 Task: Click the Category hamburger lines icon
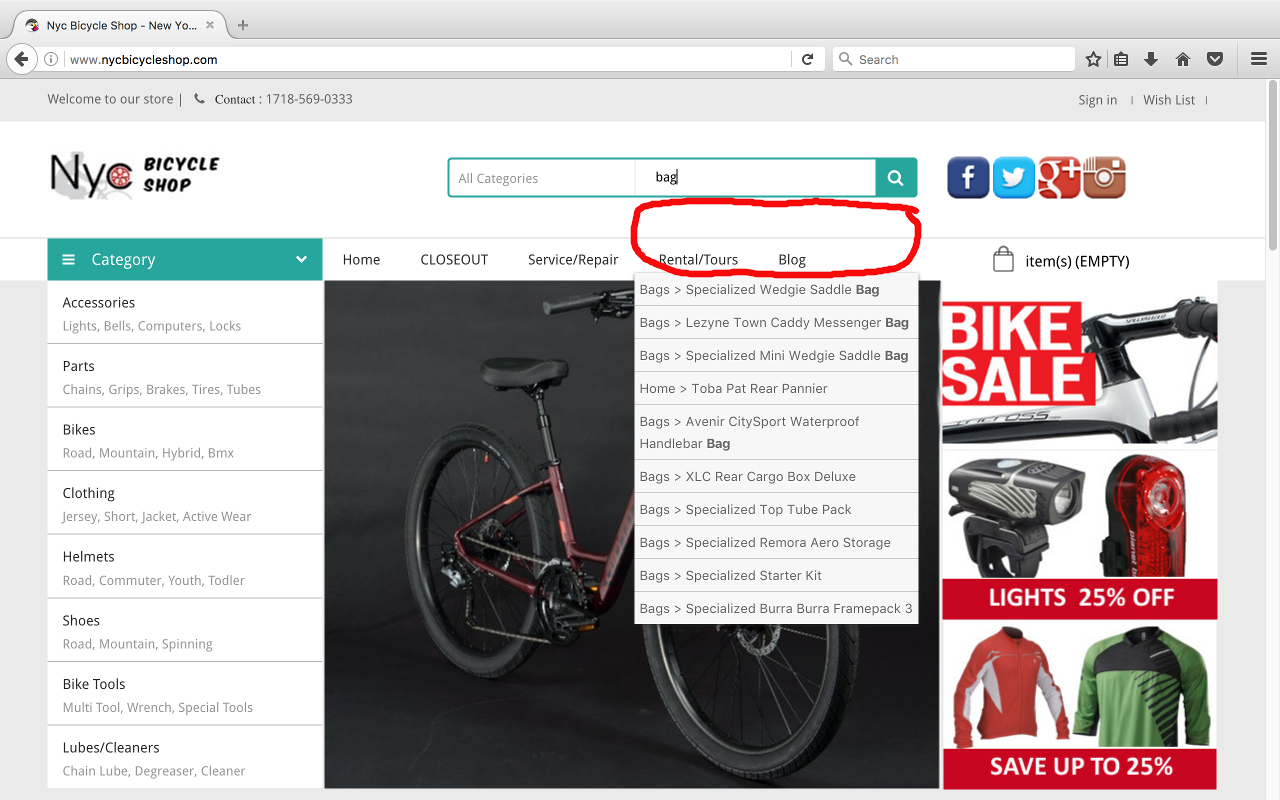pos(69,260)
